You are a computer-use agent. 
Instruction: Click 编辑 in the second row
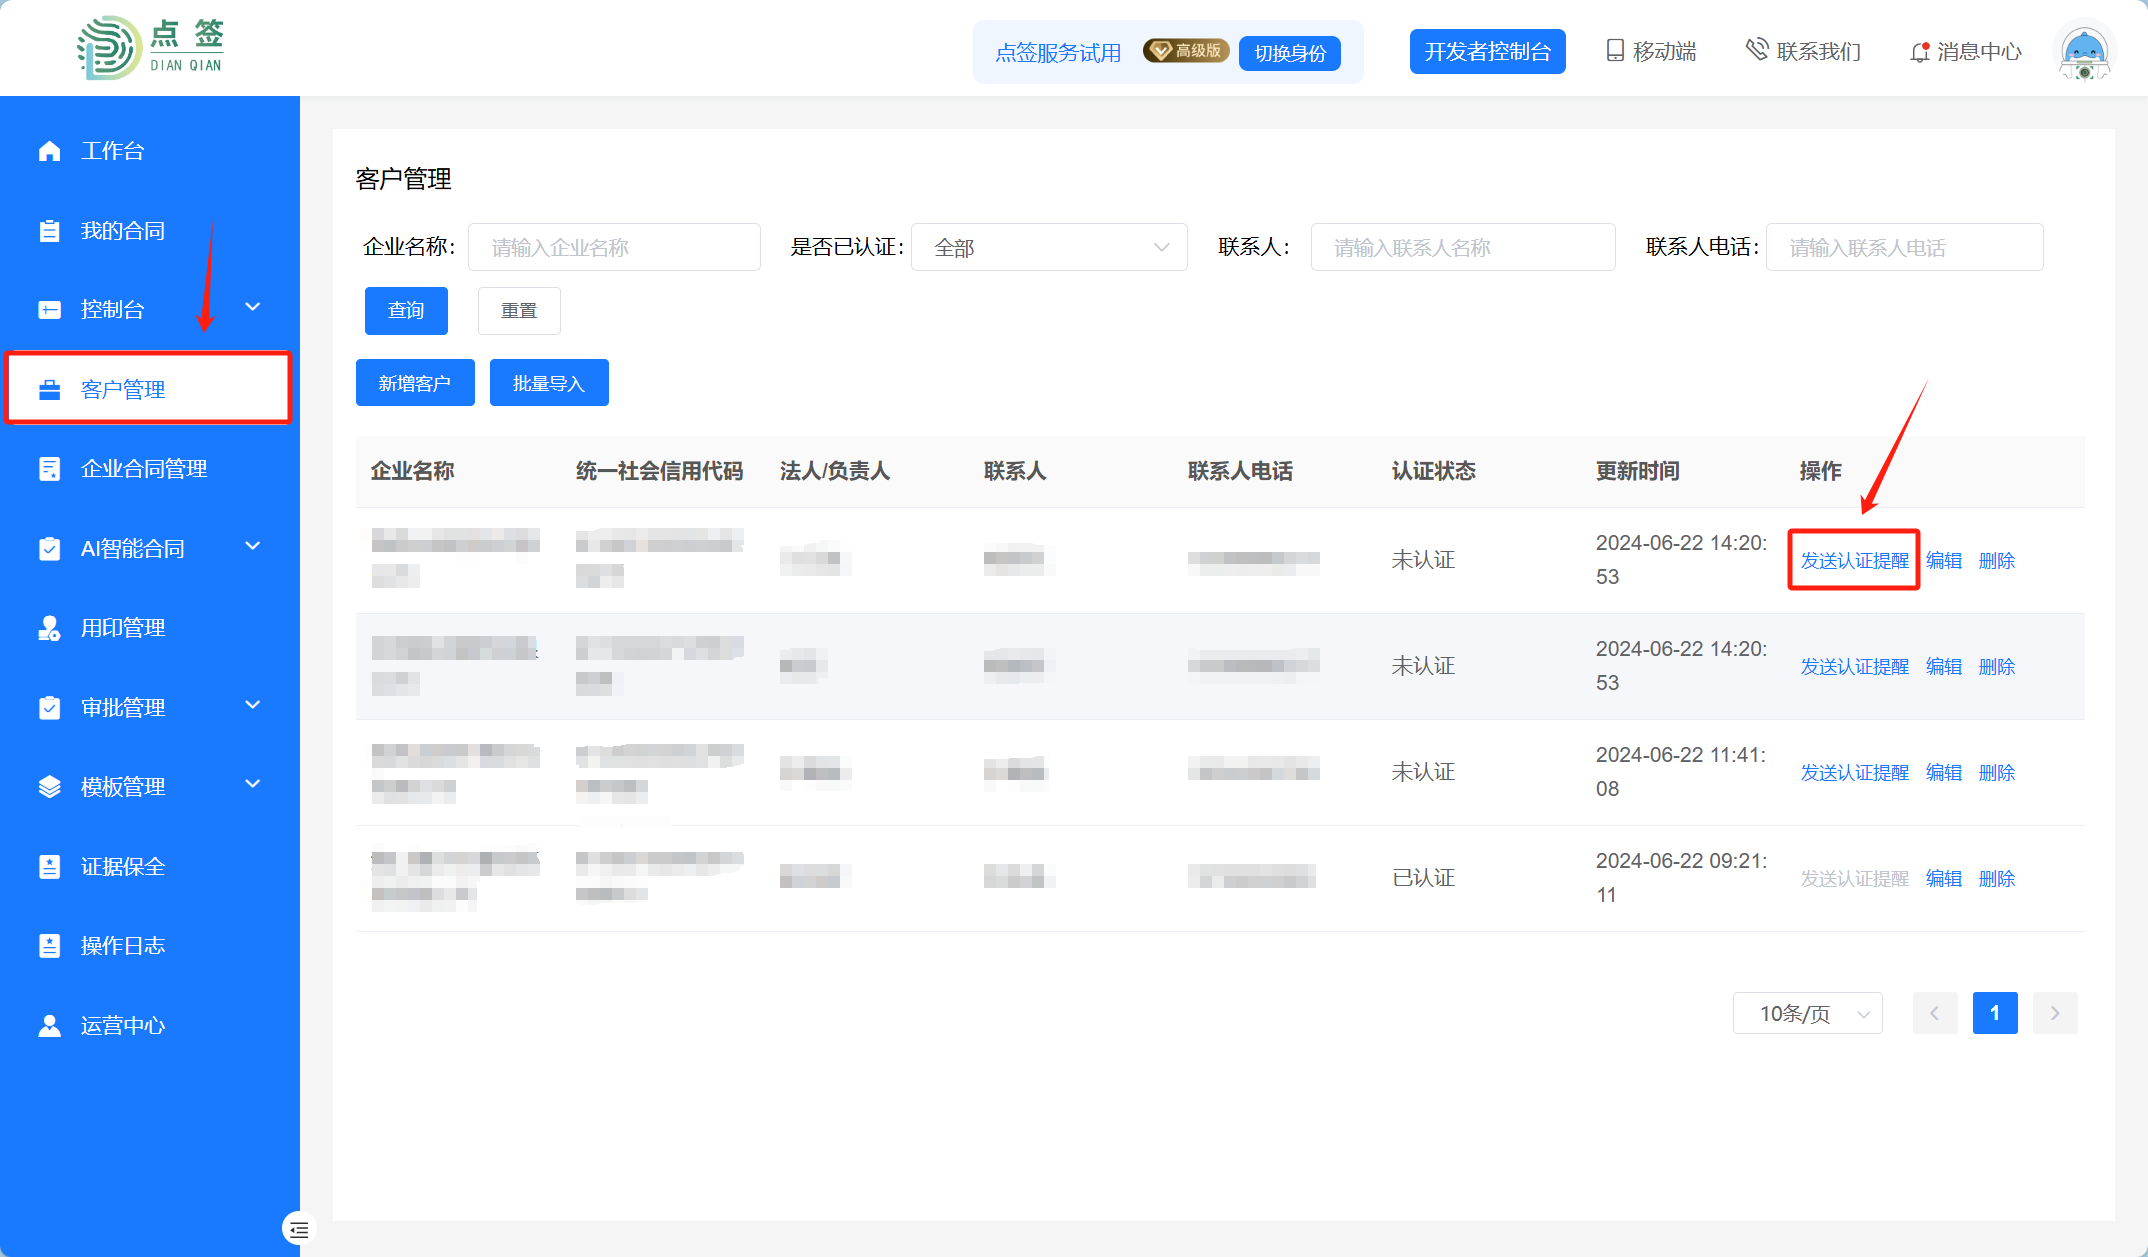(1944, 667)
